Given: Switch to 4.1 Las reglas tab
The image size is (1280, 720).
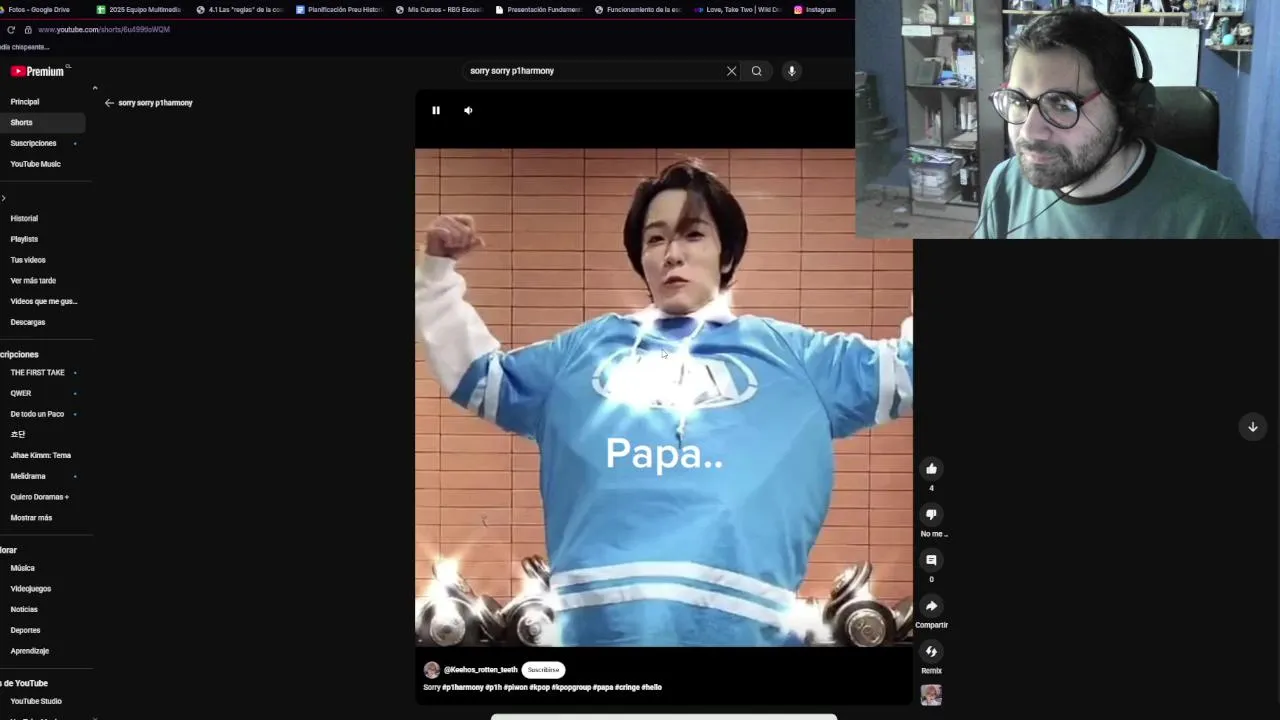Looking at the screenshot, I should tap(239, 9).
